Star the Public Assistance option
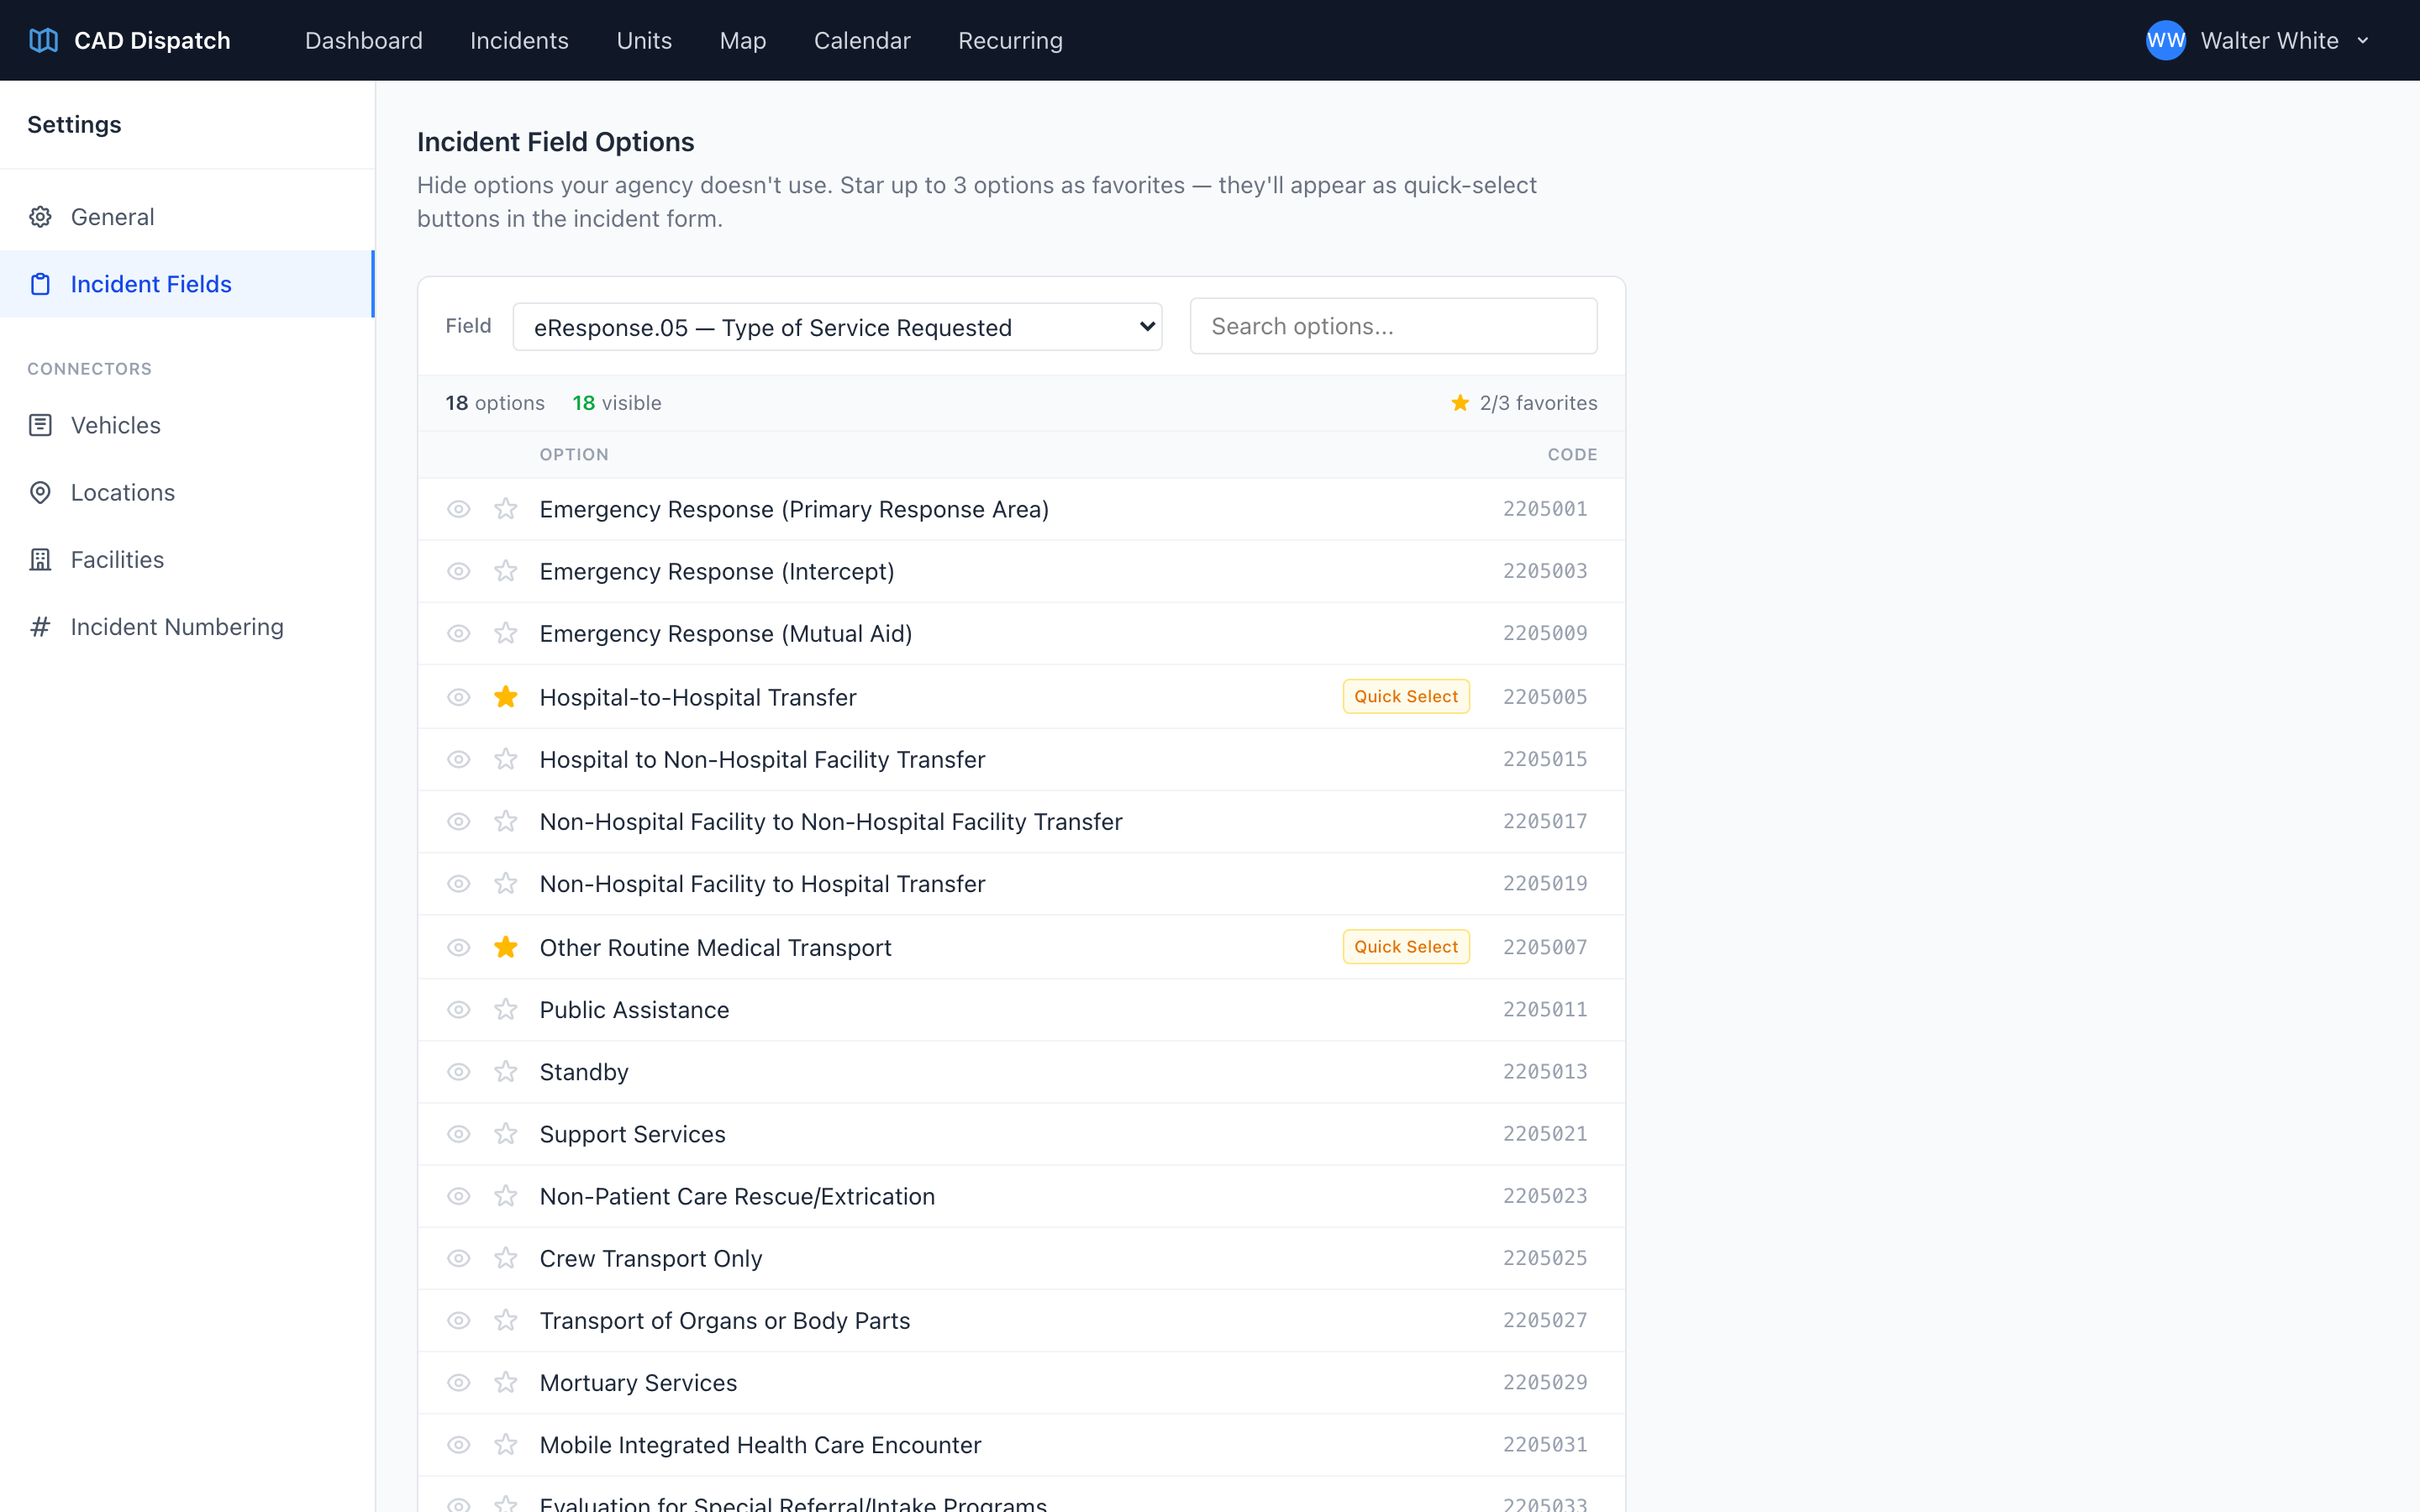Image resolution: width=2420 pixels, height=1512 pixels. [506, 1009]
